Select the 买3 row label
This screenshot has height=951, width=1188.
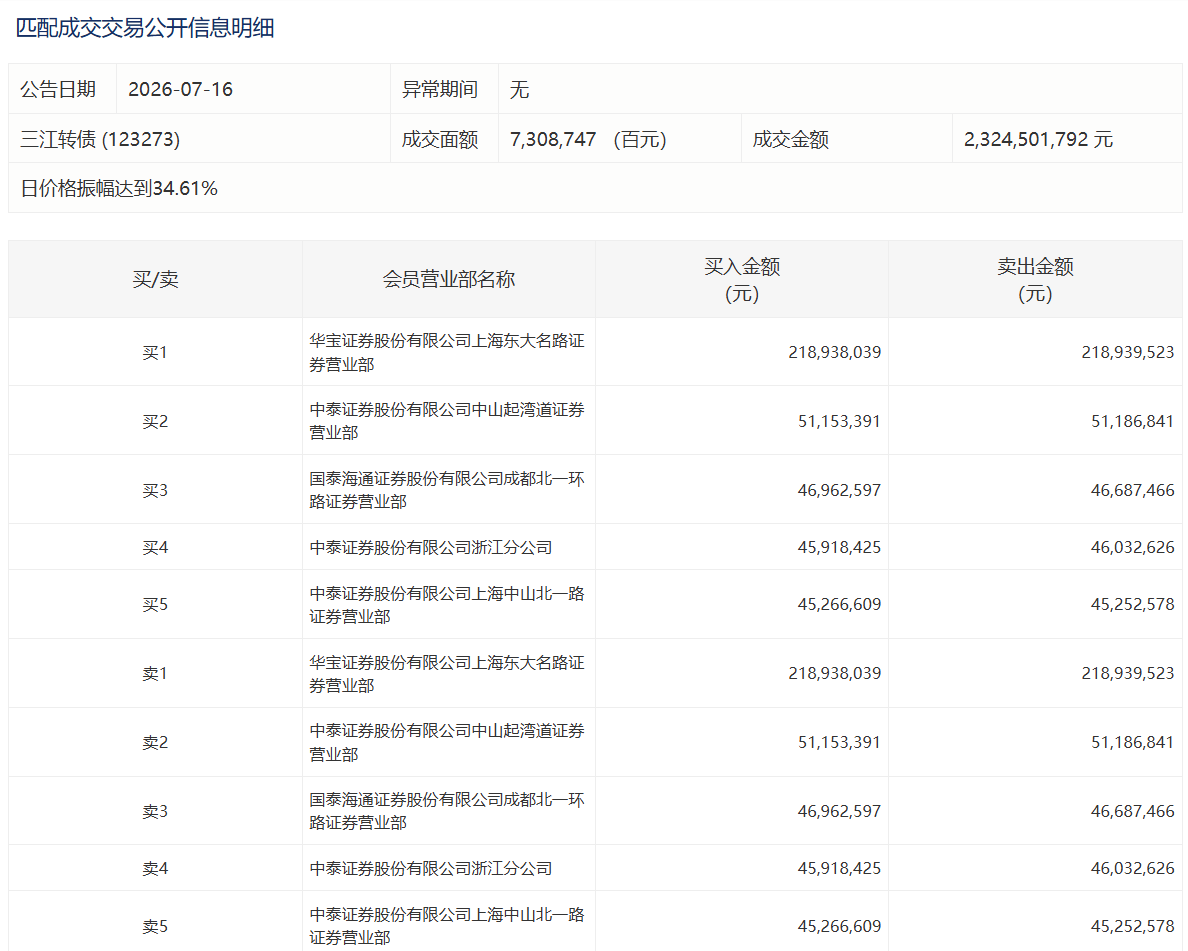[x=155, y=490]
